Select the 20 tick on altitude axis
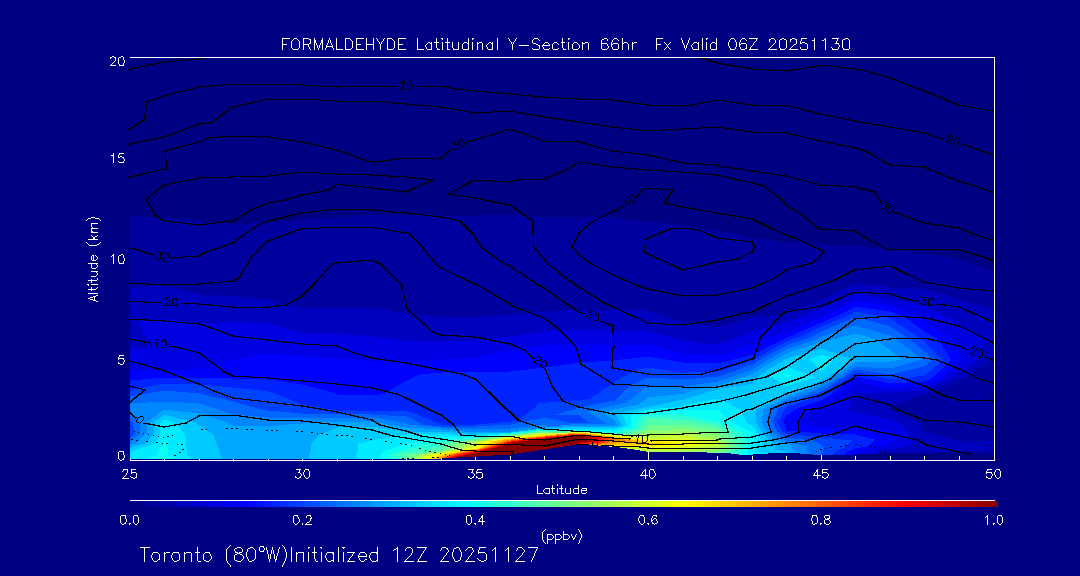The image size is (1080, 576). 116,61
